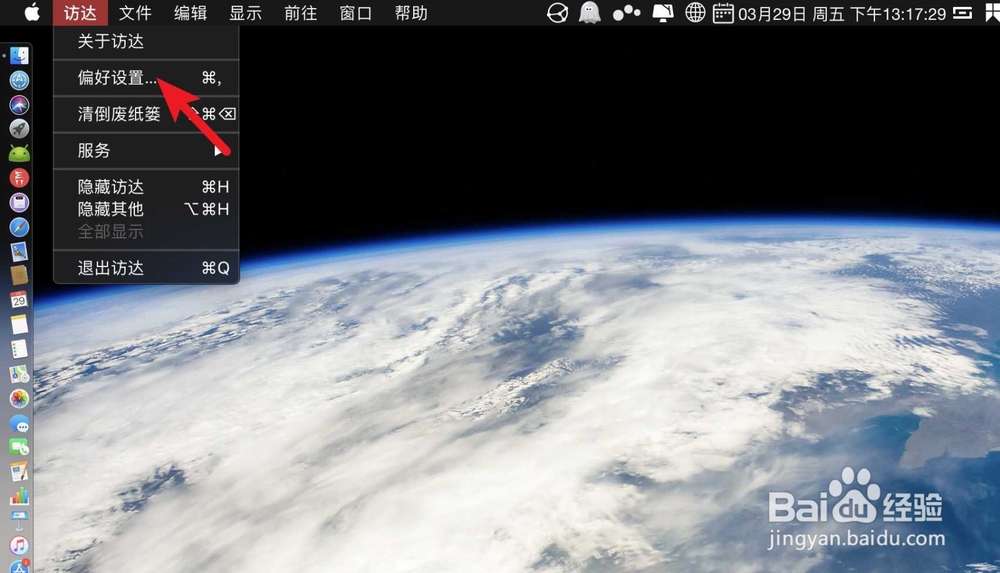Viewport: 1000px width, 573px height.
Task: Open Siri from the Dock
Action: [19, 105]
